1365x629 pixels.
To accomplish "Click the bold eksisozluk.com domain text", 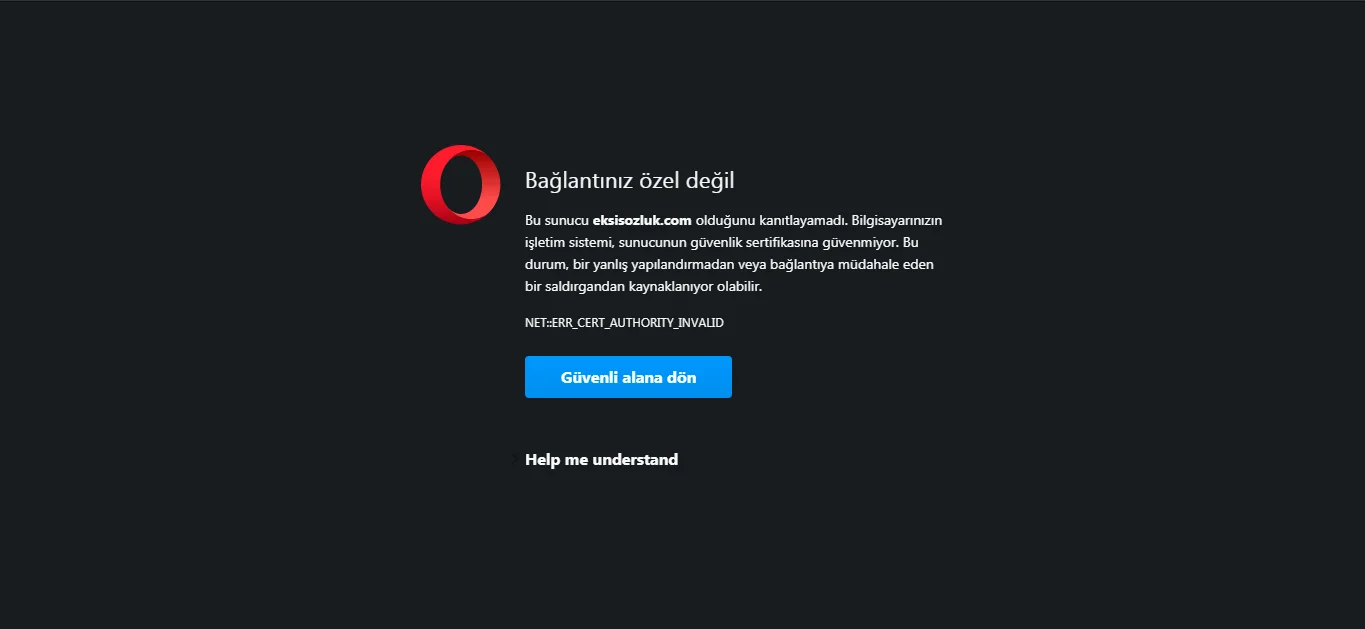I will pos(642,220).
